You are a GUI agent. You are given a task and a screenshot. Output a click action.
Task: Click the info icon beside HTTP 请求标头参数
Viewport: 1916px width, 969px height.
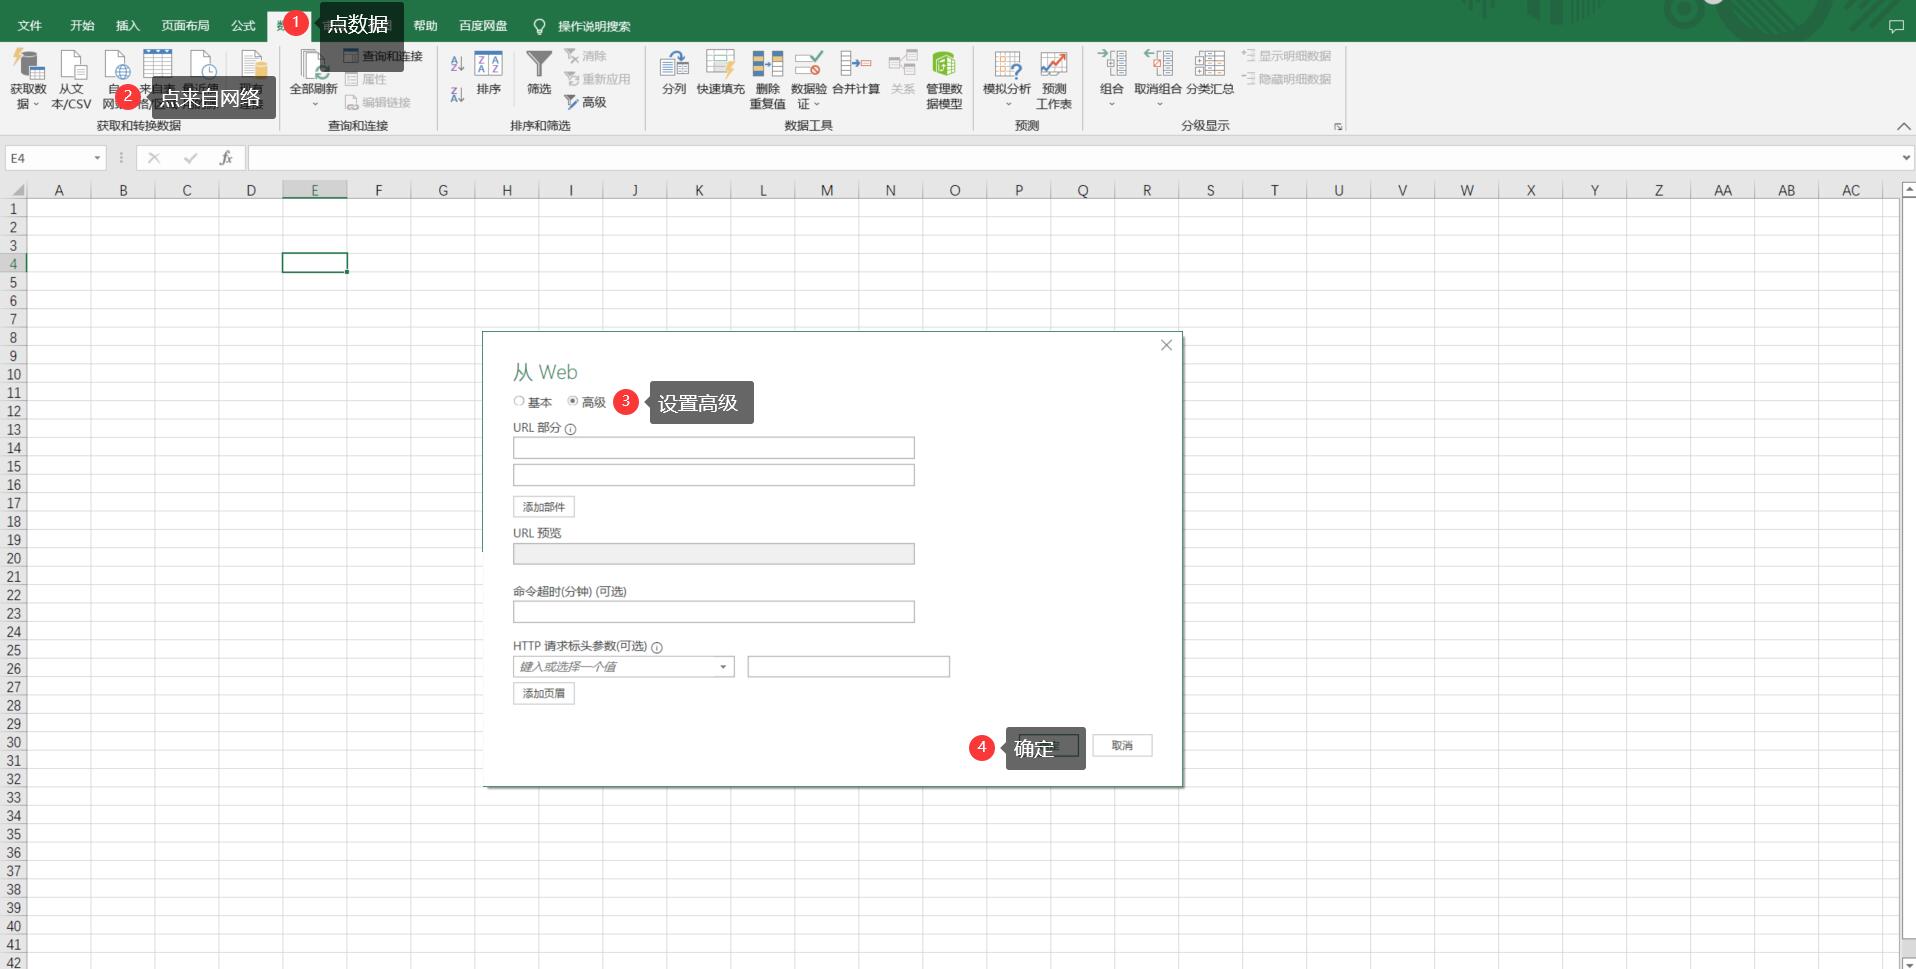657,647
